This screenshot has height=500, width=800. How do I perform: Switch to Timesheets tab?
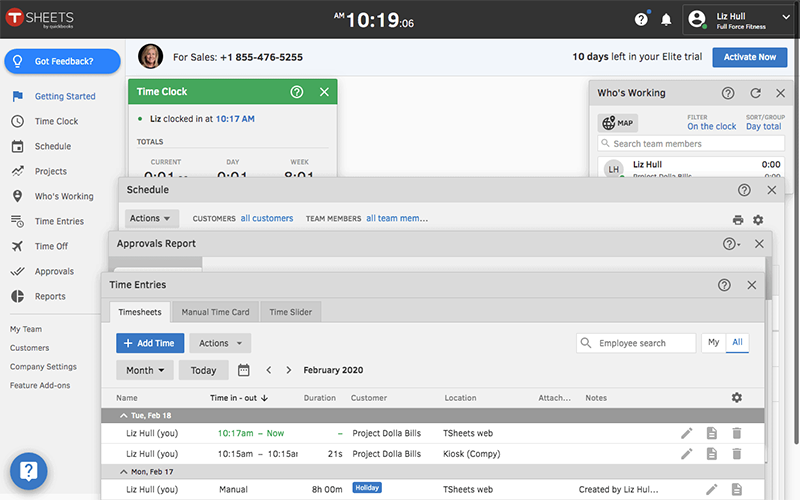click(140, 312)
